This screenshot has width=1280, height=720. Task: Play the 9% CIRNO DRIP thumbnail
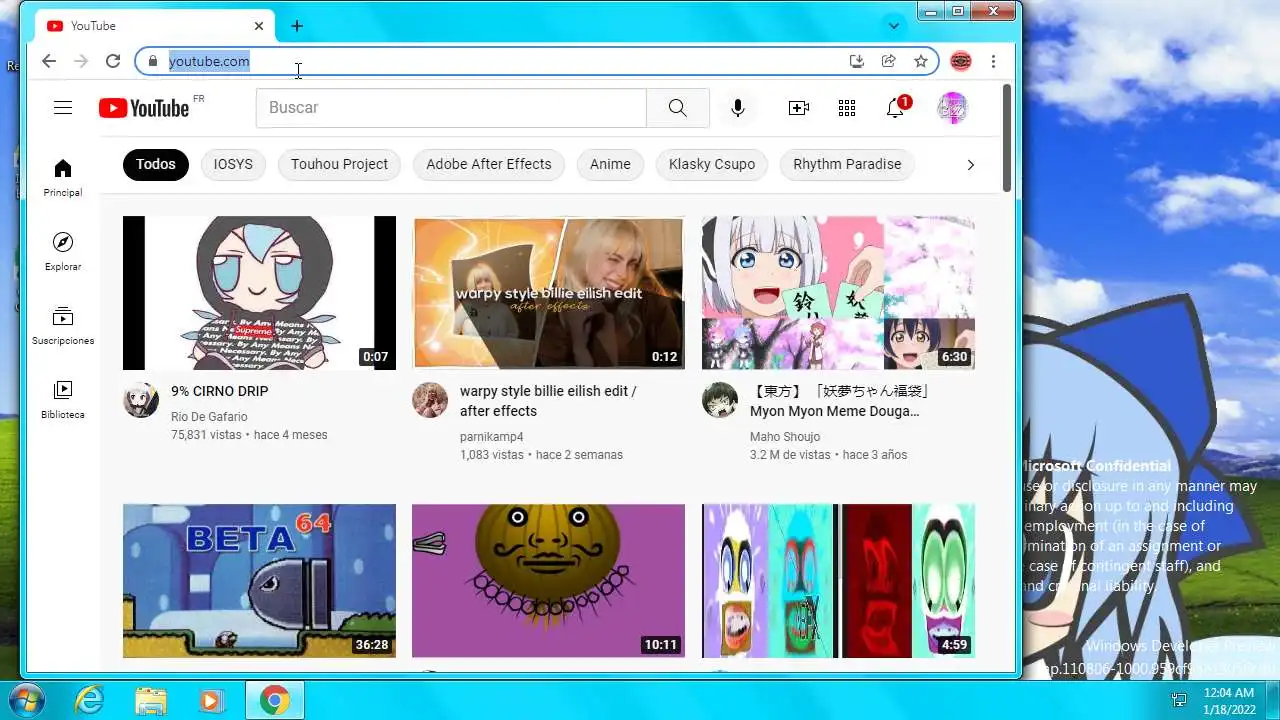259,293
